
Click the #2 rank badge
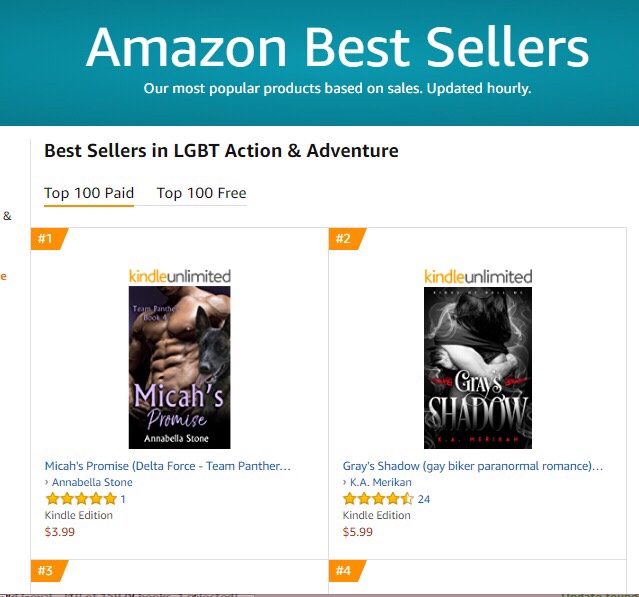point(345,239)
